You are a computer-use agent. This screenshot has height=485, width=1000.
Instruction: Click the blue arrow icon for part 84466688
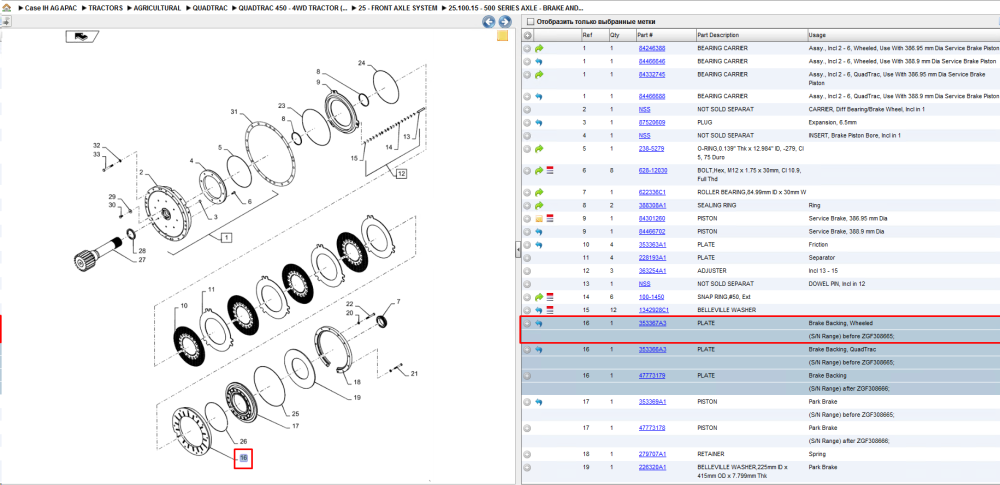pyautogui.click(x=539, y=96)
